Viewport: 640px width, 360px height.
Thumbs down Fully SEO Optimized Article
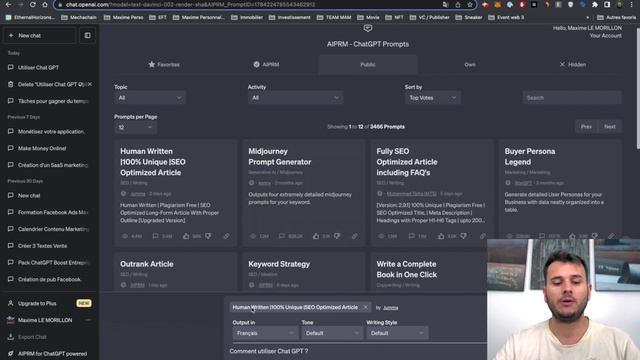point(463,236)
